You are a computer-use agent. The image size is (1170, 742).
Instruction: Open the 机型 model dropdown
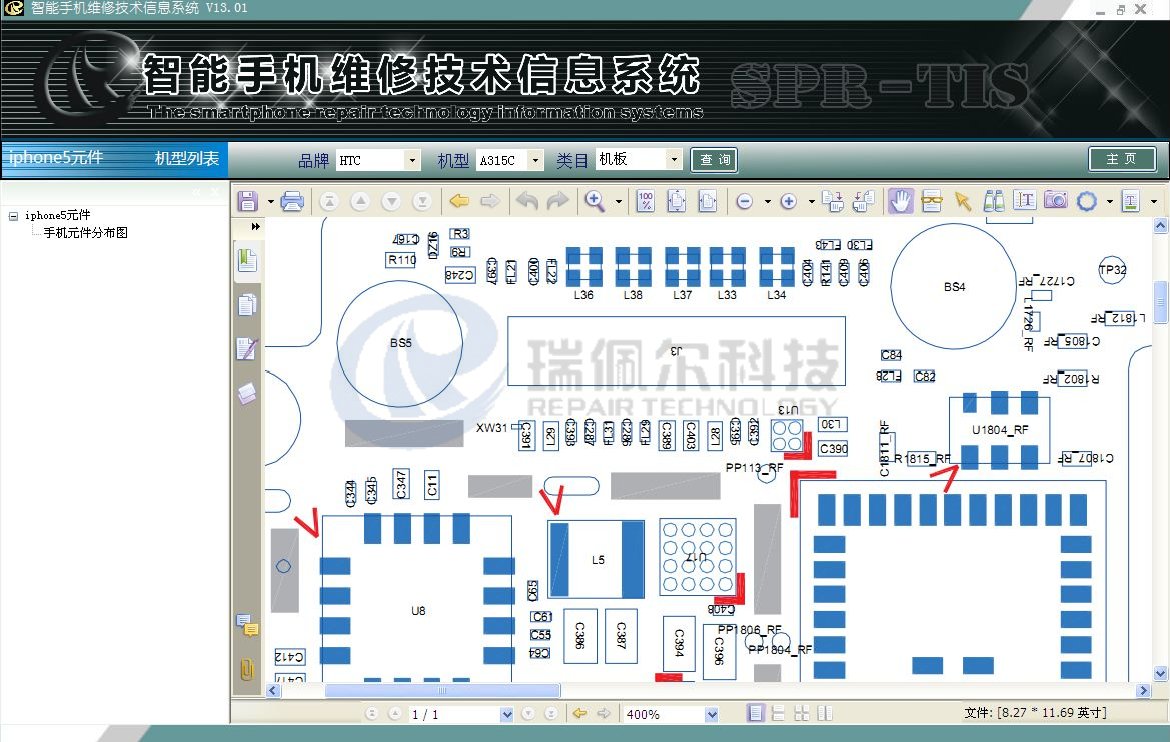pos(536,160)
